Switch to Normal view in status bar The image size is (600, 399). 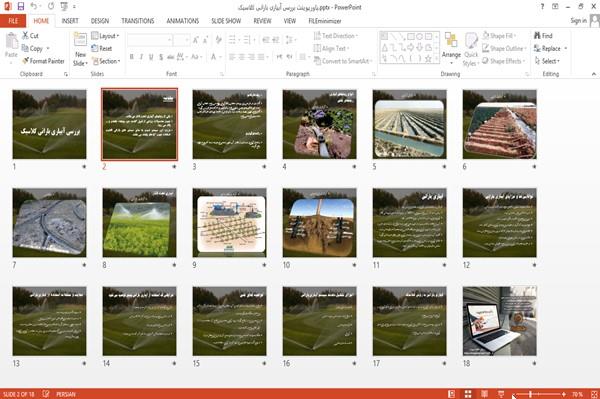point(452,394)
